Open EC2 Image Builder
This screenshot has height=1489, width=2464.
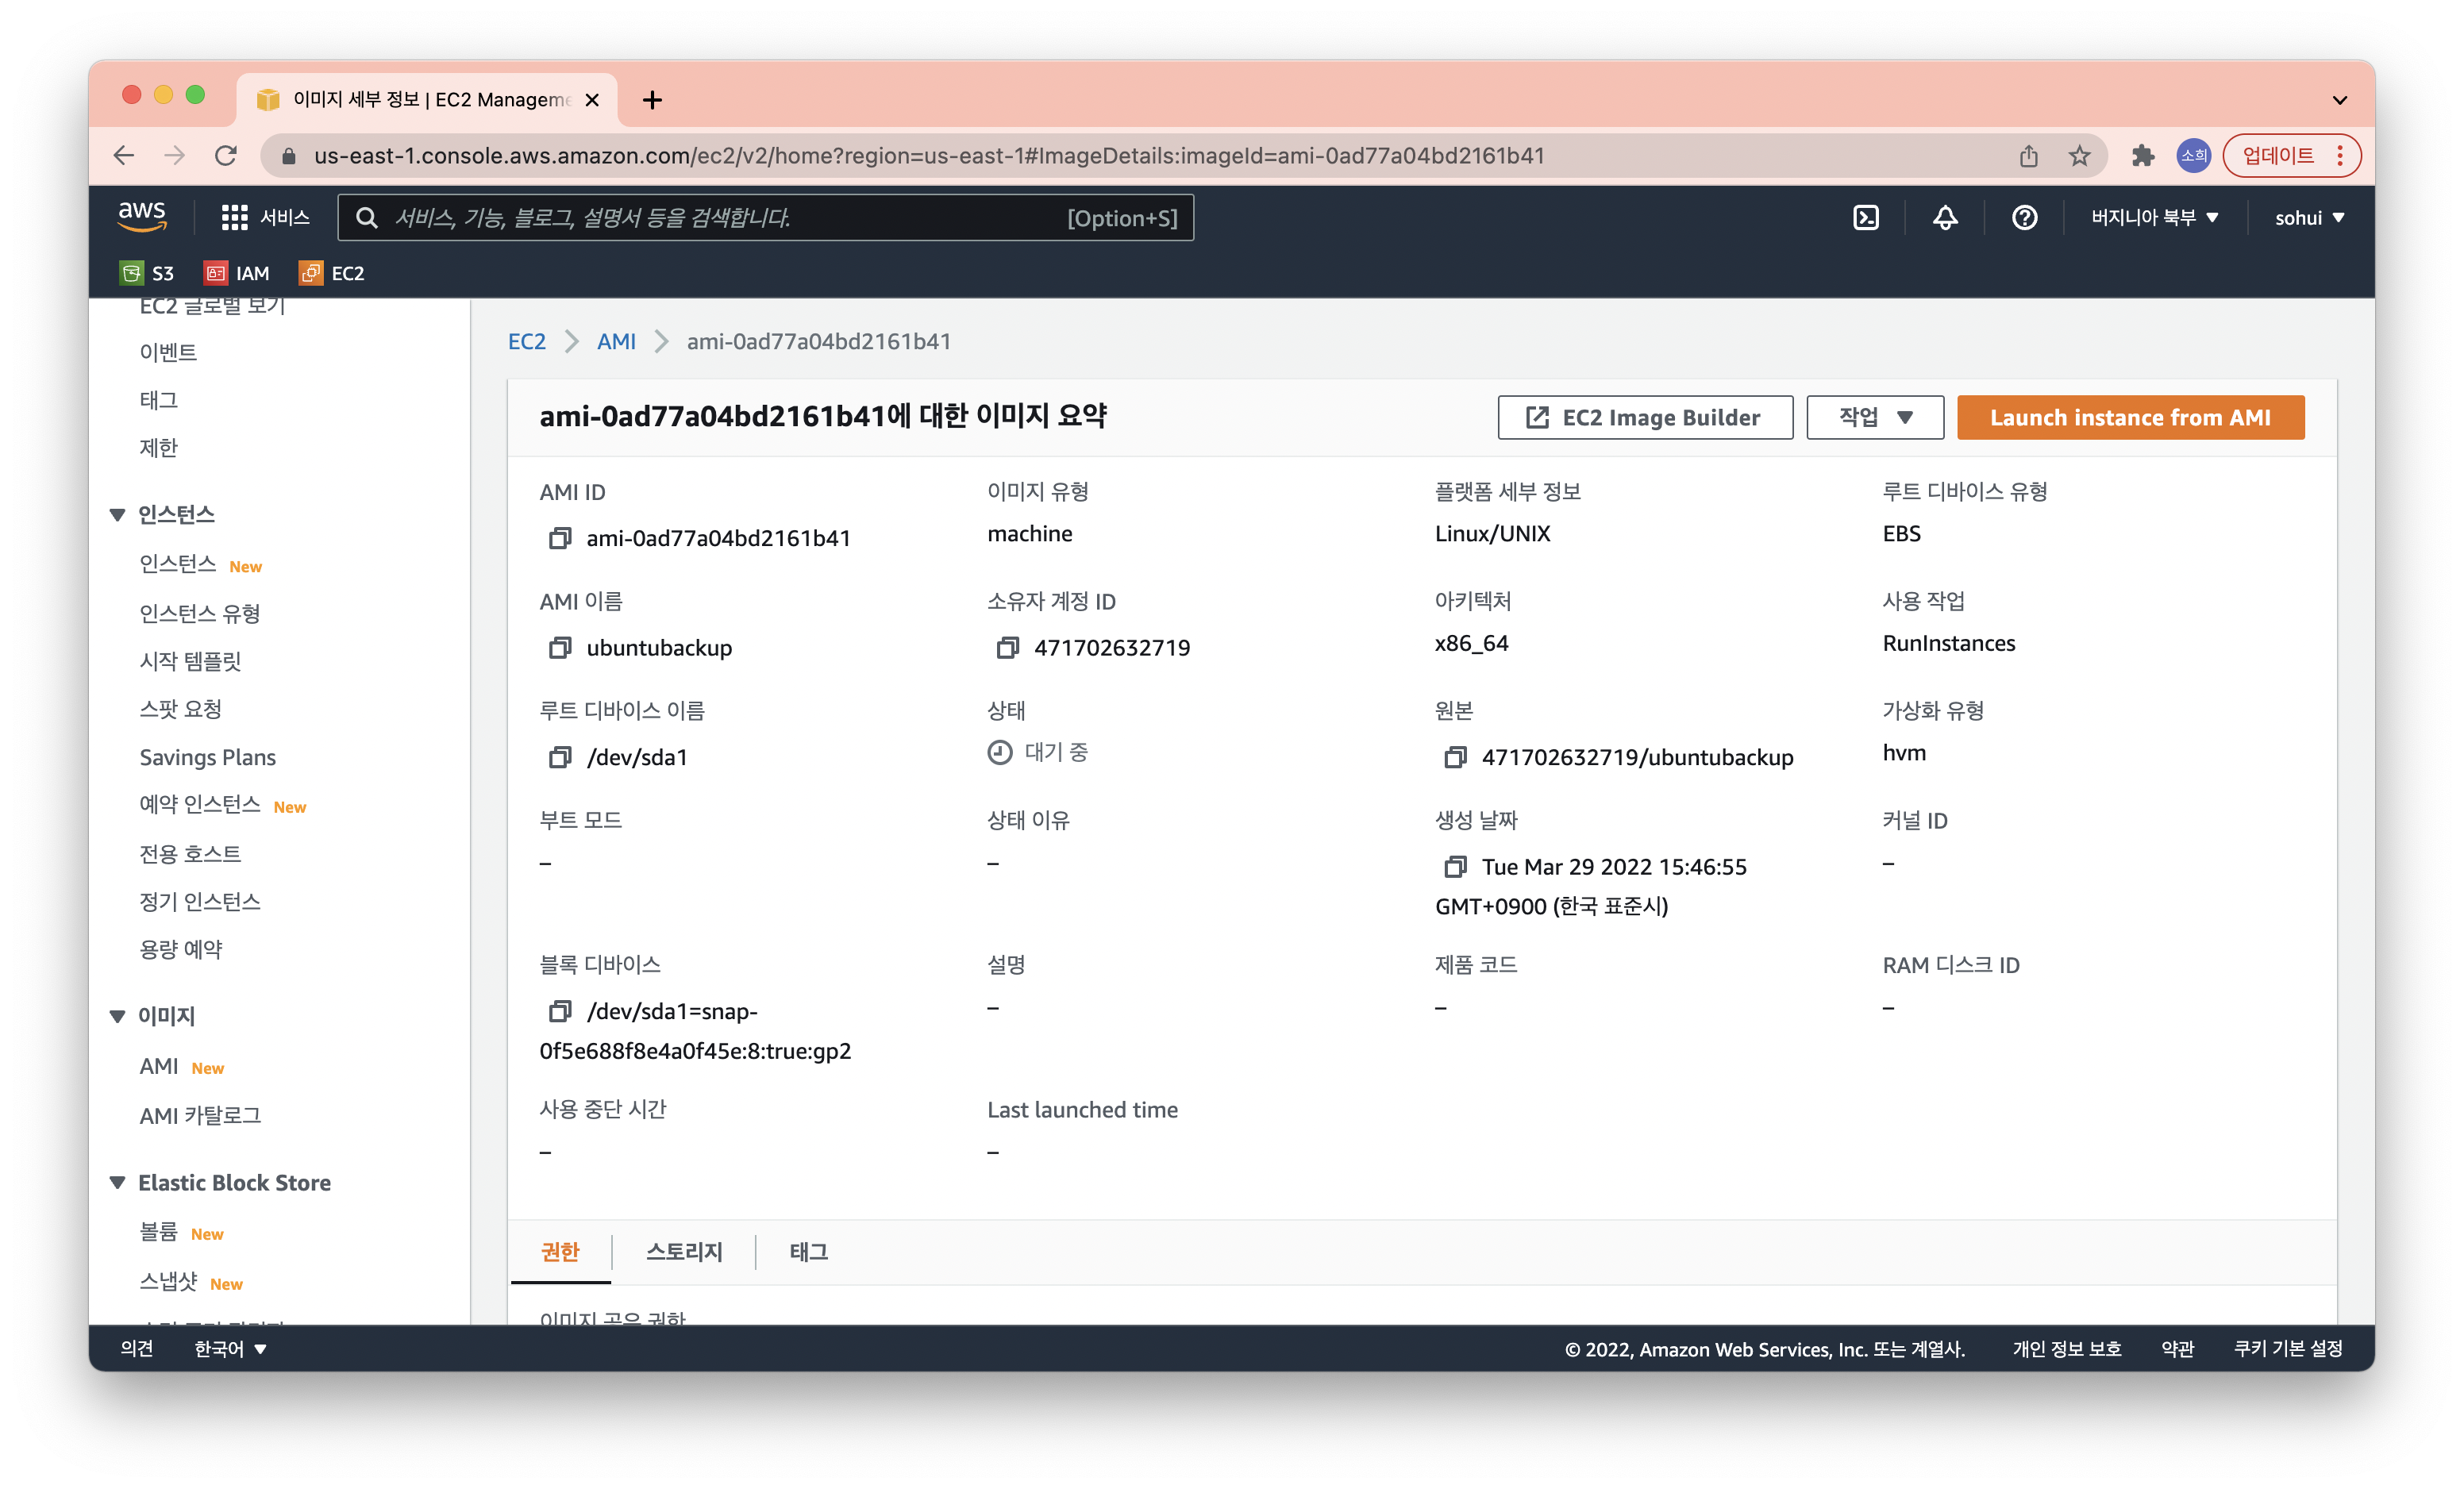coord(1644,417)
